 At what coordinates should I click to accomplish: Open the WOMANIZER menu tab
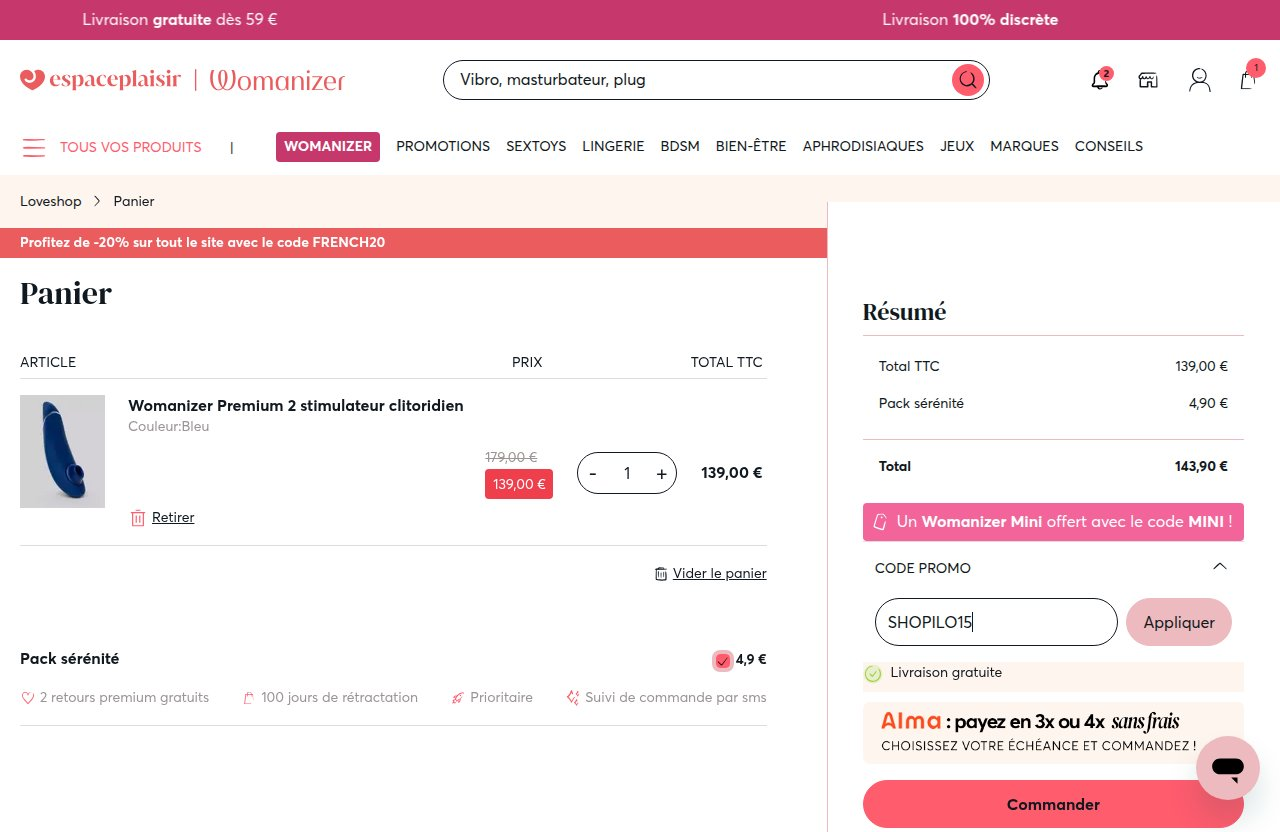328,146
